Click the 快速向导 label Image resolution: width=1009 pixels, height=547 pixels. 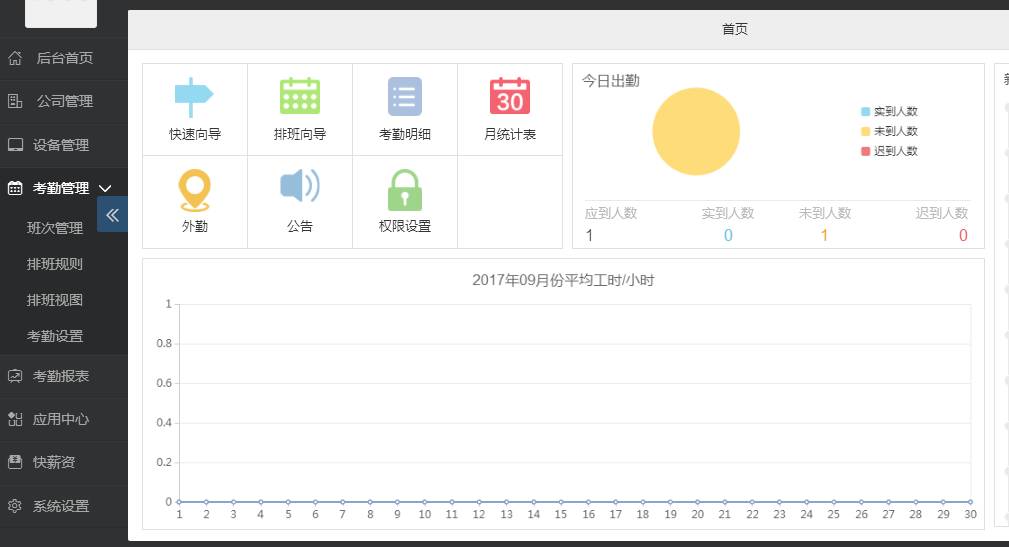[x=194, y=134]
